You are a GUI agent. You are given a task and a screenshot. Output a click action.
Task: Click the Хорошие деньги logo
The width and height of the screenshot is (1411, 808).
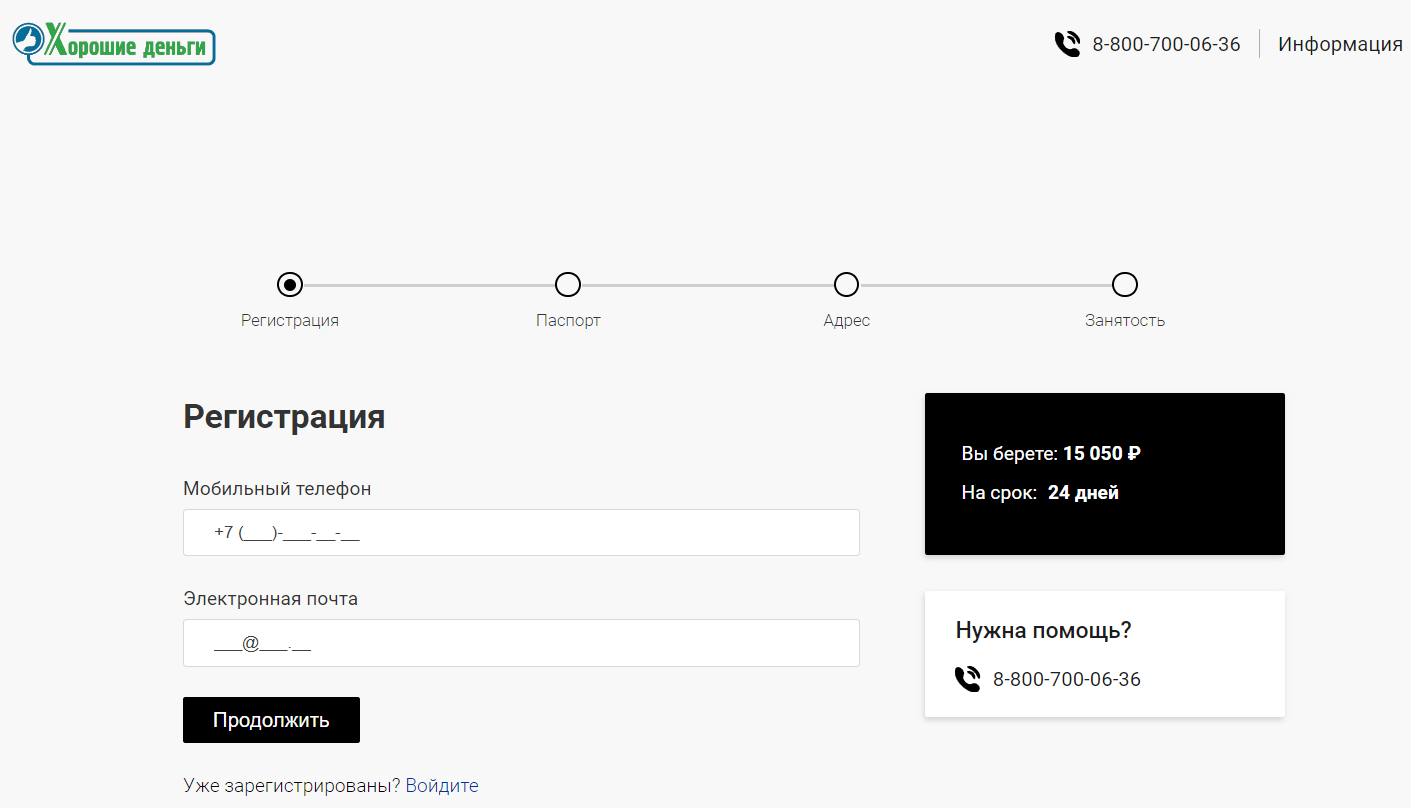coord(113,43)
